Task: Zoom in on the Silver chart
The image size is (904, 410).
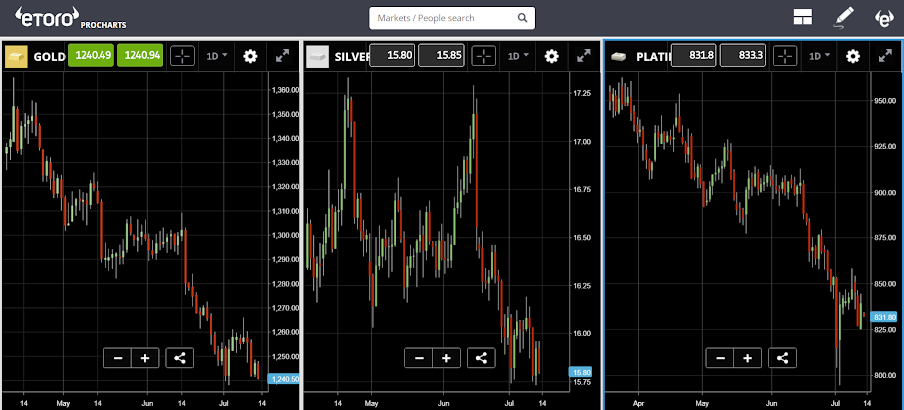Action: coord(446,358)
